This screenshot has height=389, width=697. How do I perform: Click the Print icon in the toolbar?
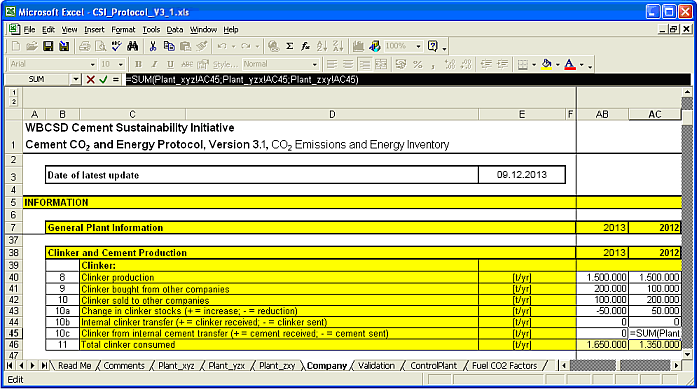pyautogui.click(x=84, y=46)
